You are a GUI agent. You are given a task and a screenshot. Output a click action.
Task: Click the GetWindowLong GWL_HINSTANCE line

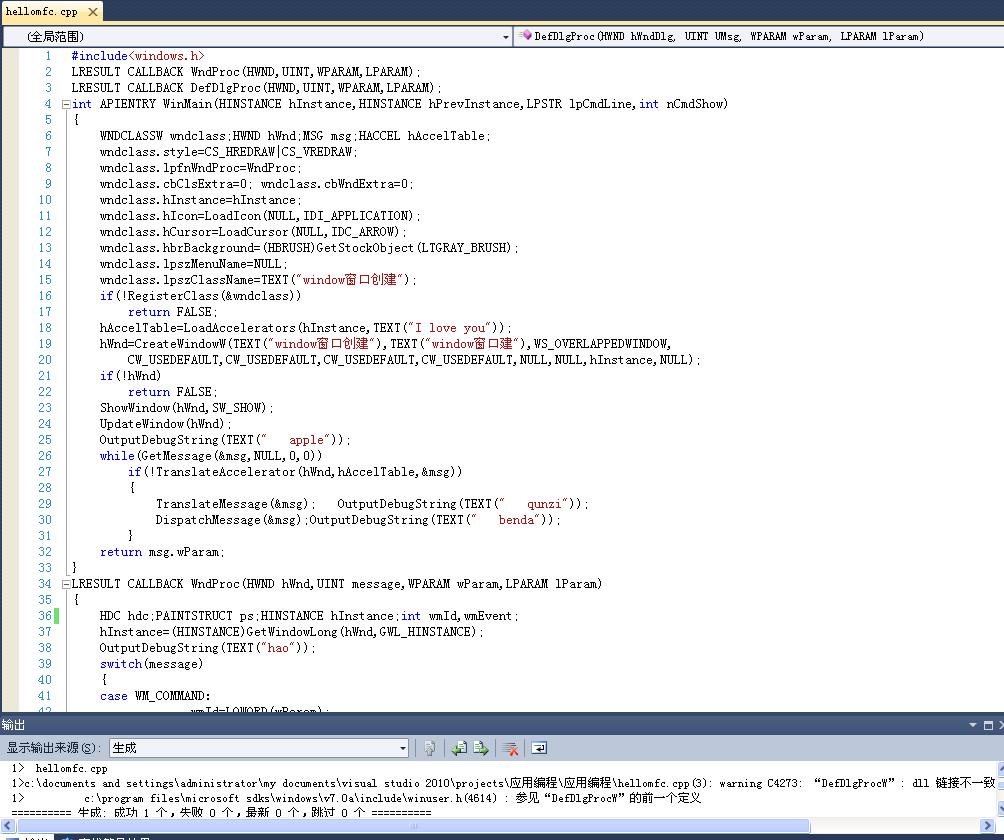[x=291, y=632]
